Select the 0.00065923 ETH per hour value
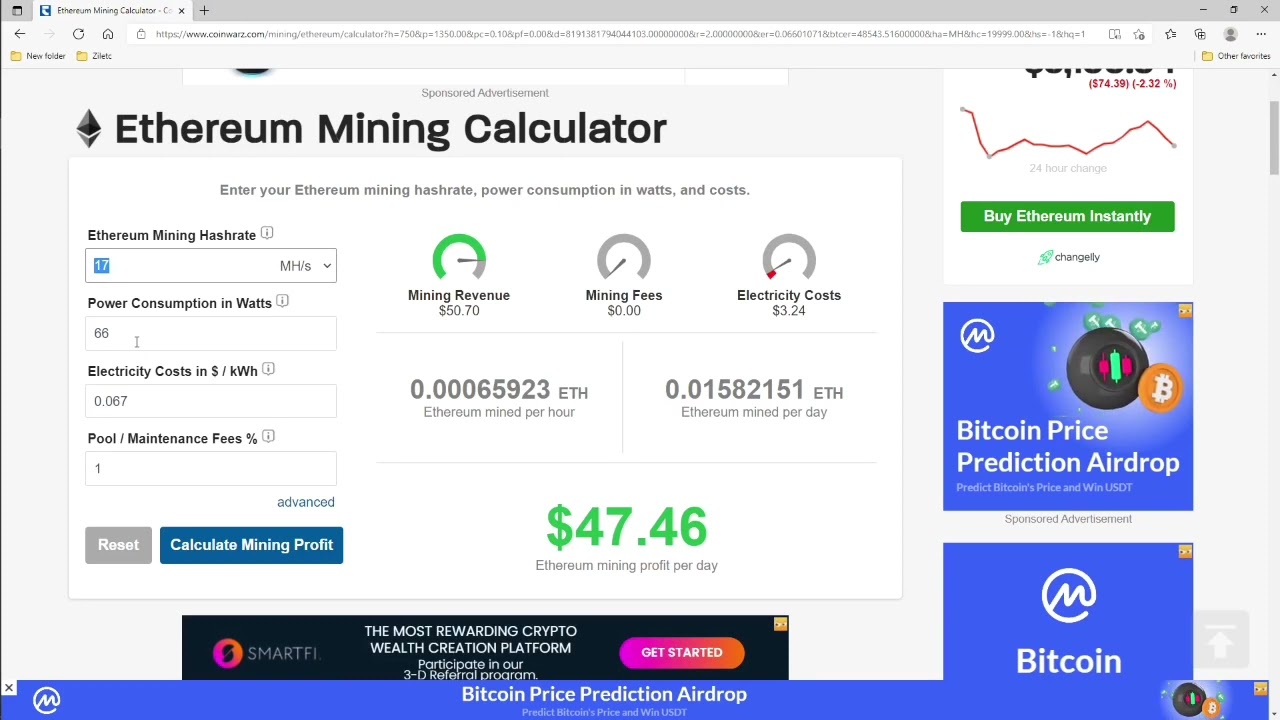Viewport: 1280px width, 720px height. (499, 390)
